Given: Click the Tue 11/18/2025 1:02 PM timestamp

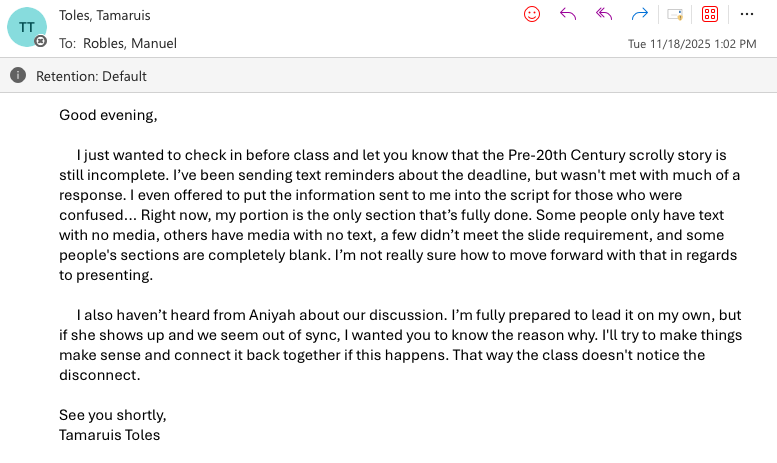Looking at the screenshot, I should 692,44.
